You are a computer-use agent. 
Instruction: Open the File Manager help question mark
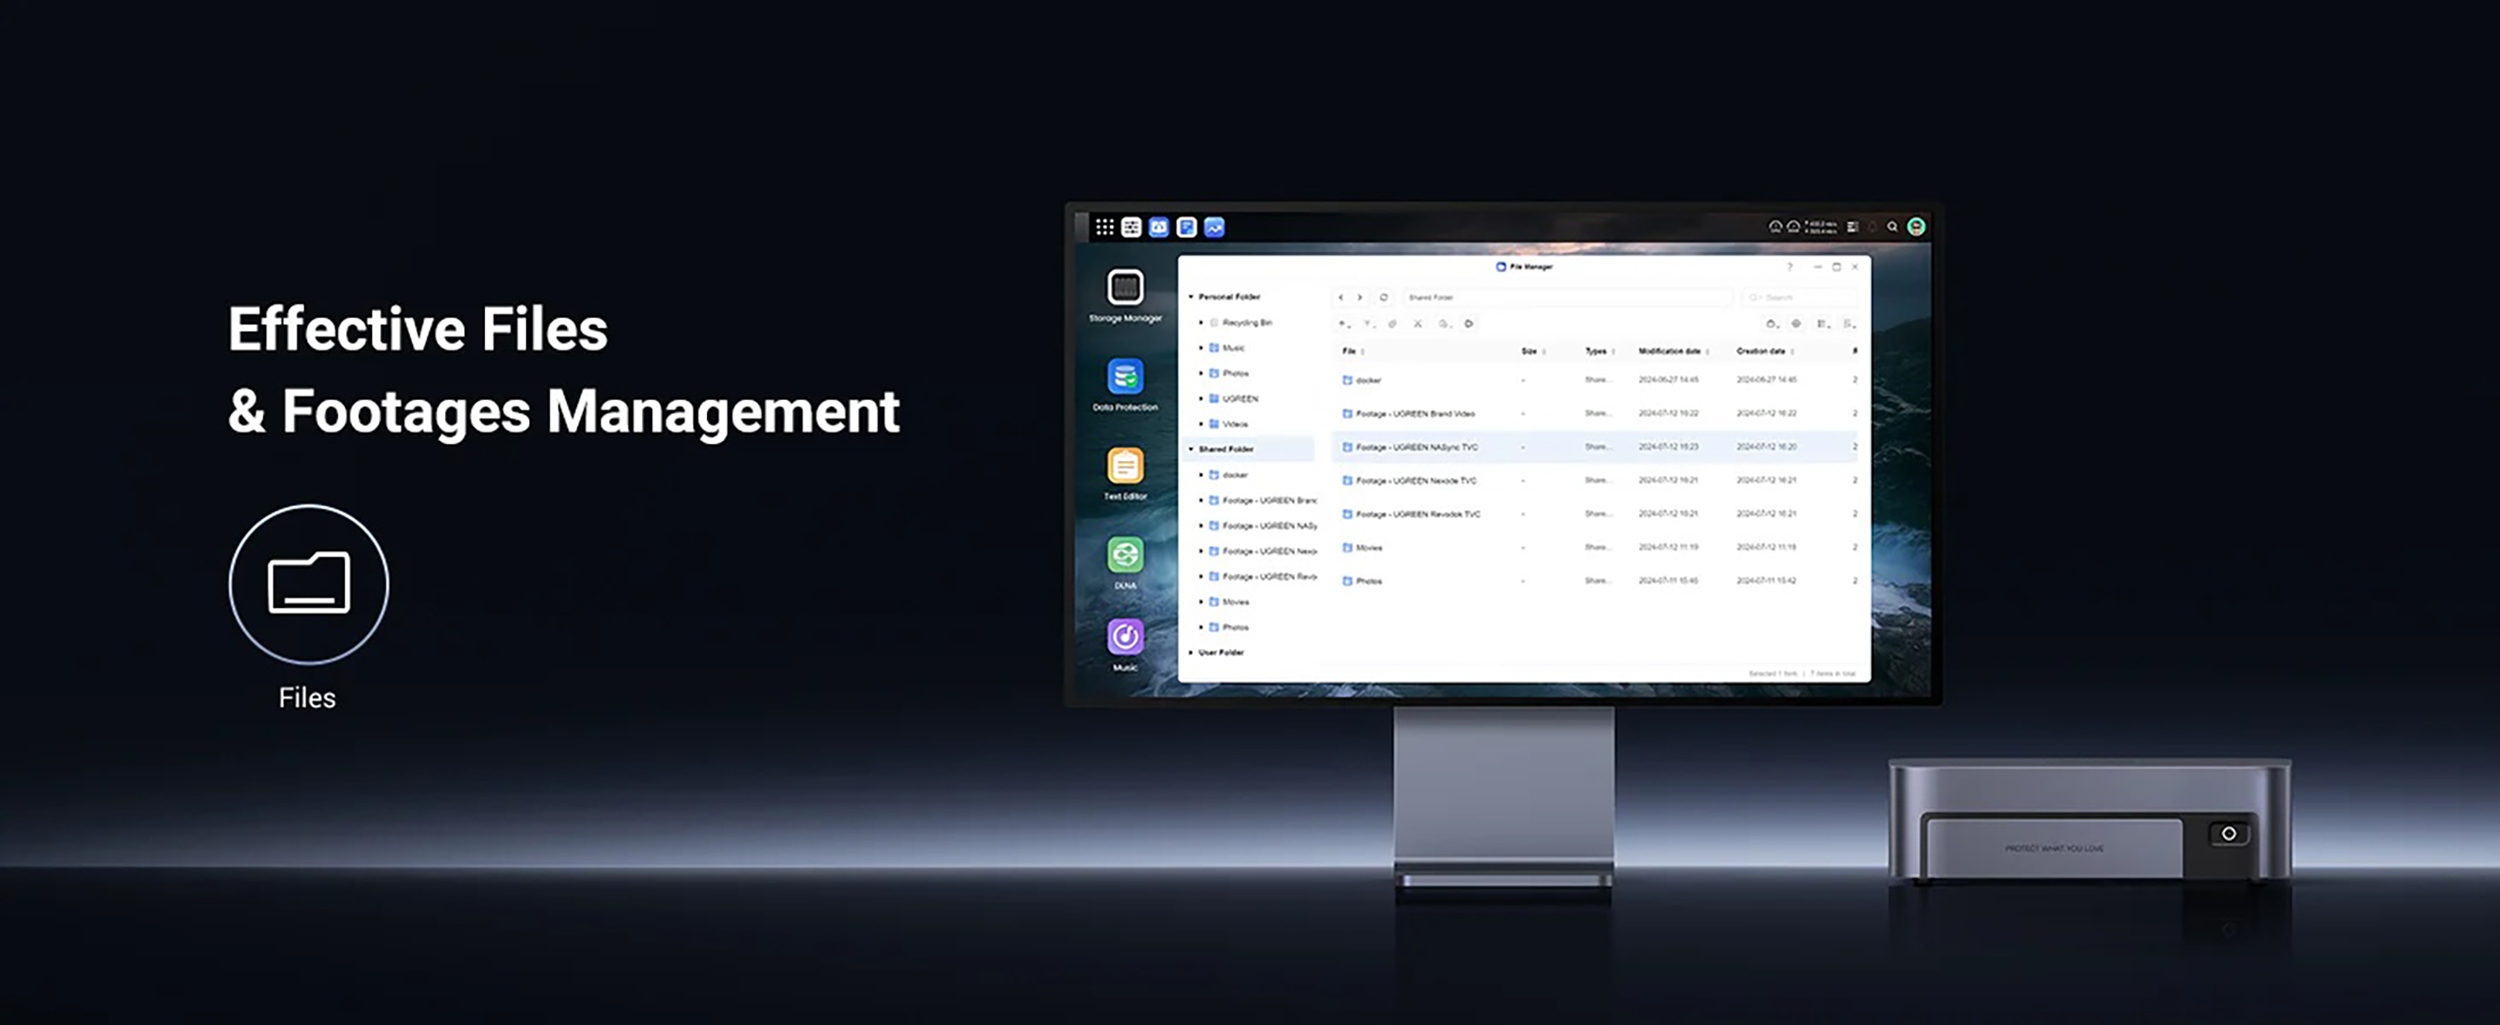1790,267
